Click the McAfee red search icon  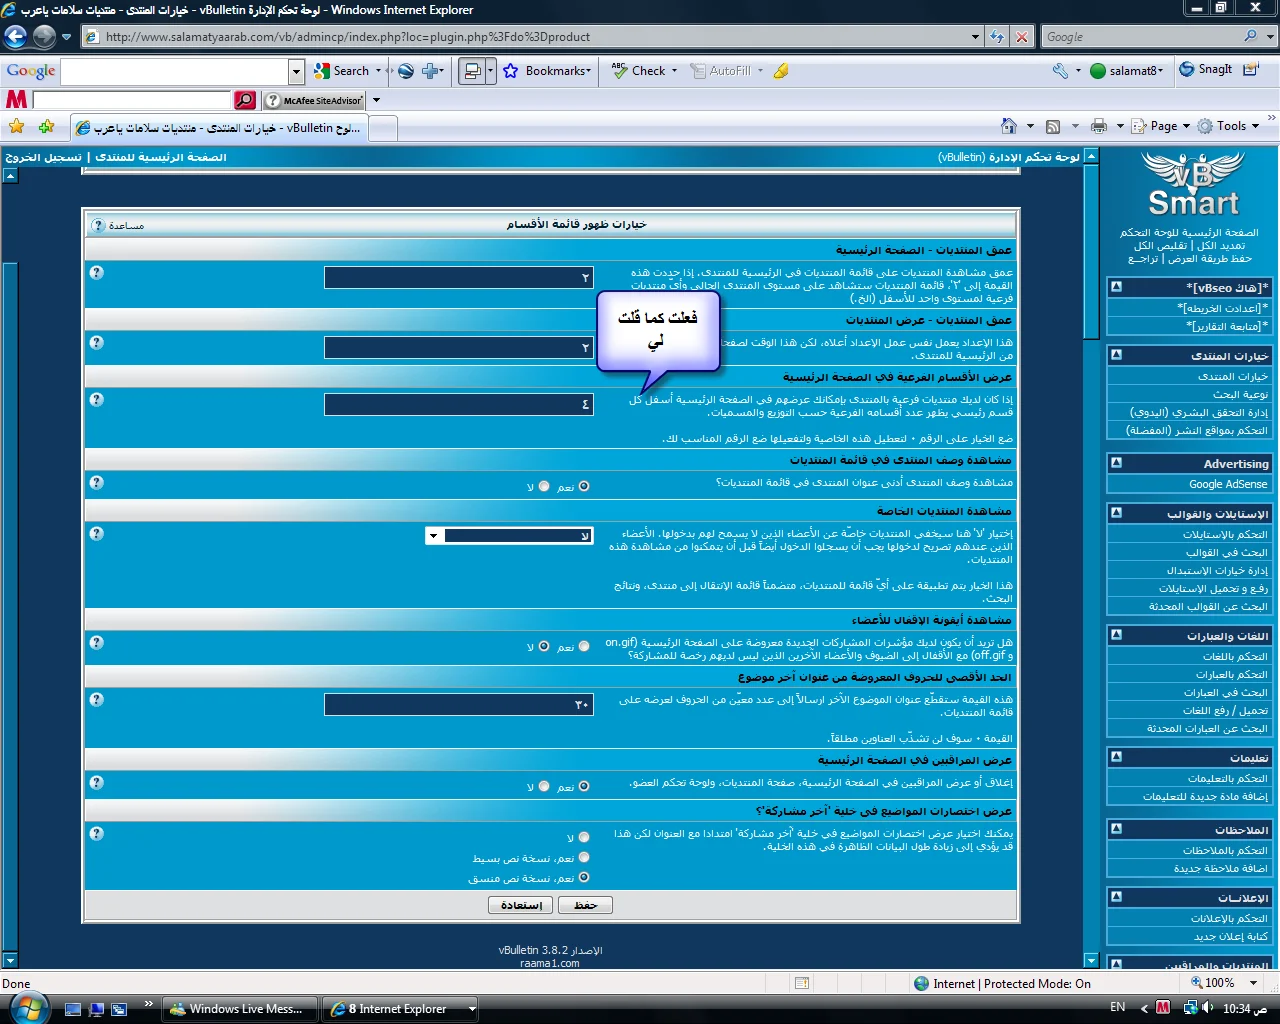pos(244,100)
